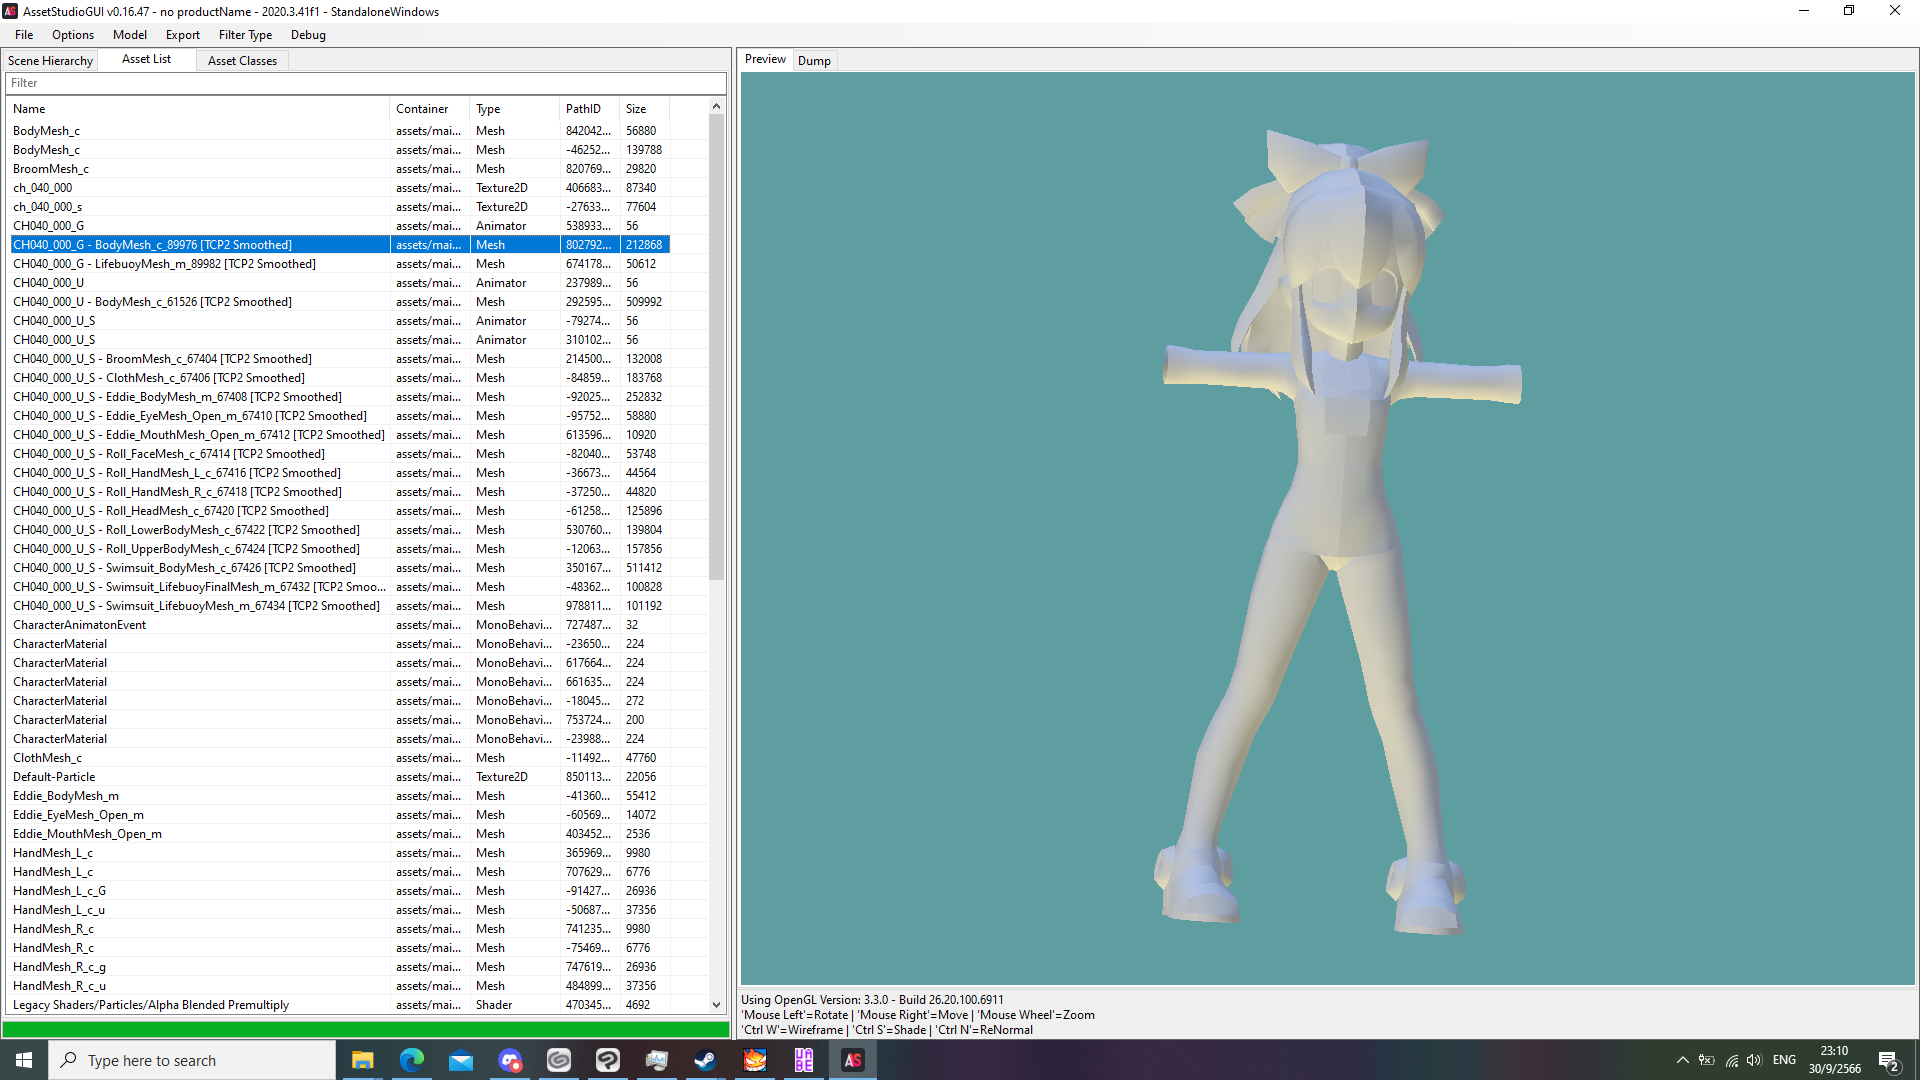This screenshot has height=1080, width=1920.
Task: Click the 3D model preview viewport
Action: (1328, 528)
